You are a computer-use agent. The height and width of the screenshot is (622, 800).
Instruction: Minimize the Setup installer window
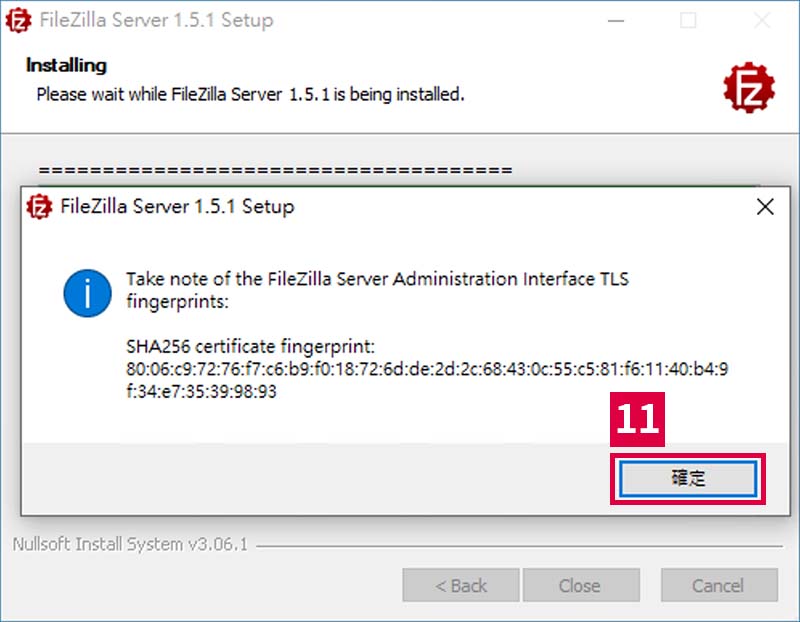(616, 21)
